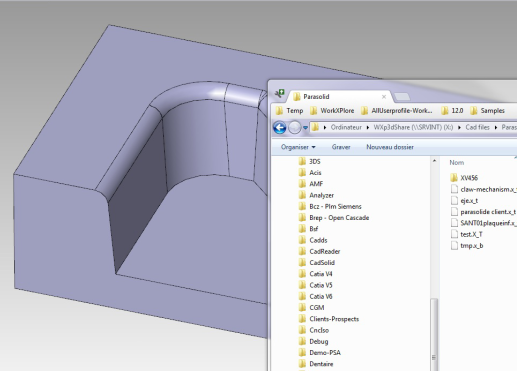Click the Graver button

pos(341,147)
